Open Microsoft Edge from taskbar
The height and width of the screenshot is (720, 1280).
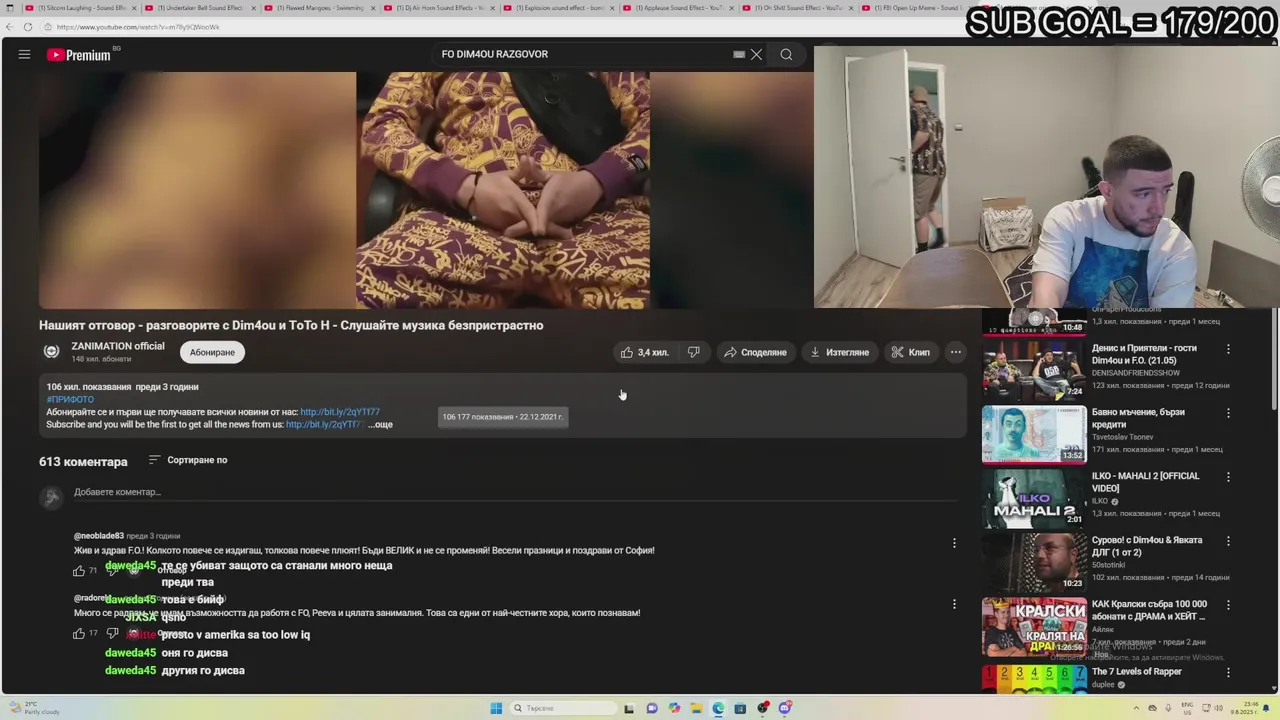718,708
